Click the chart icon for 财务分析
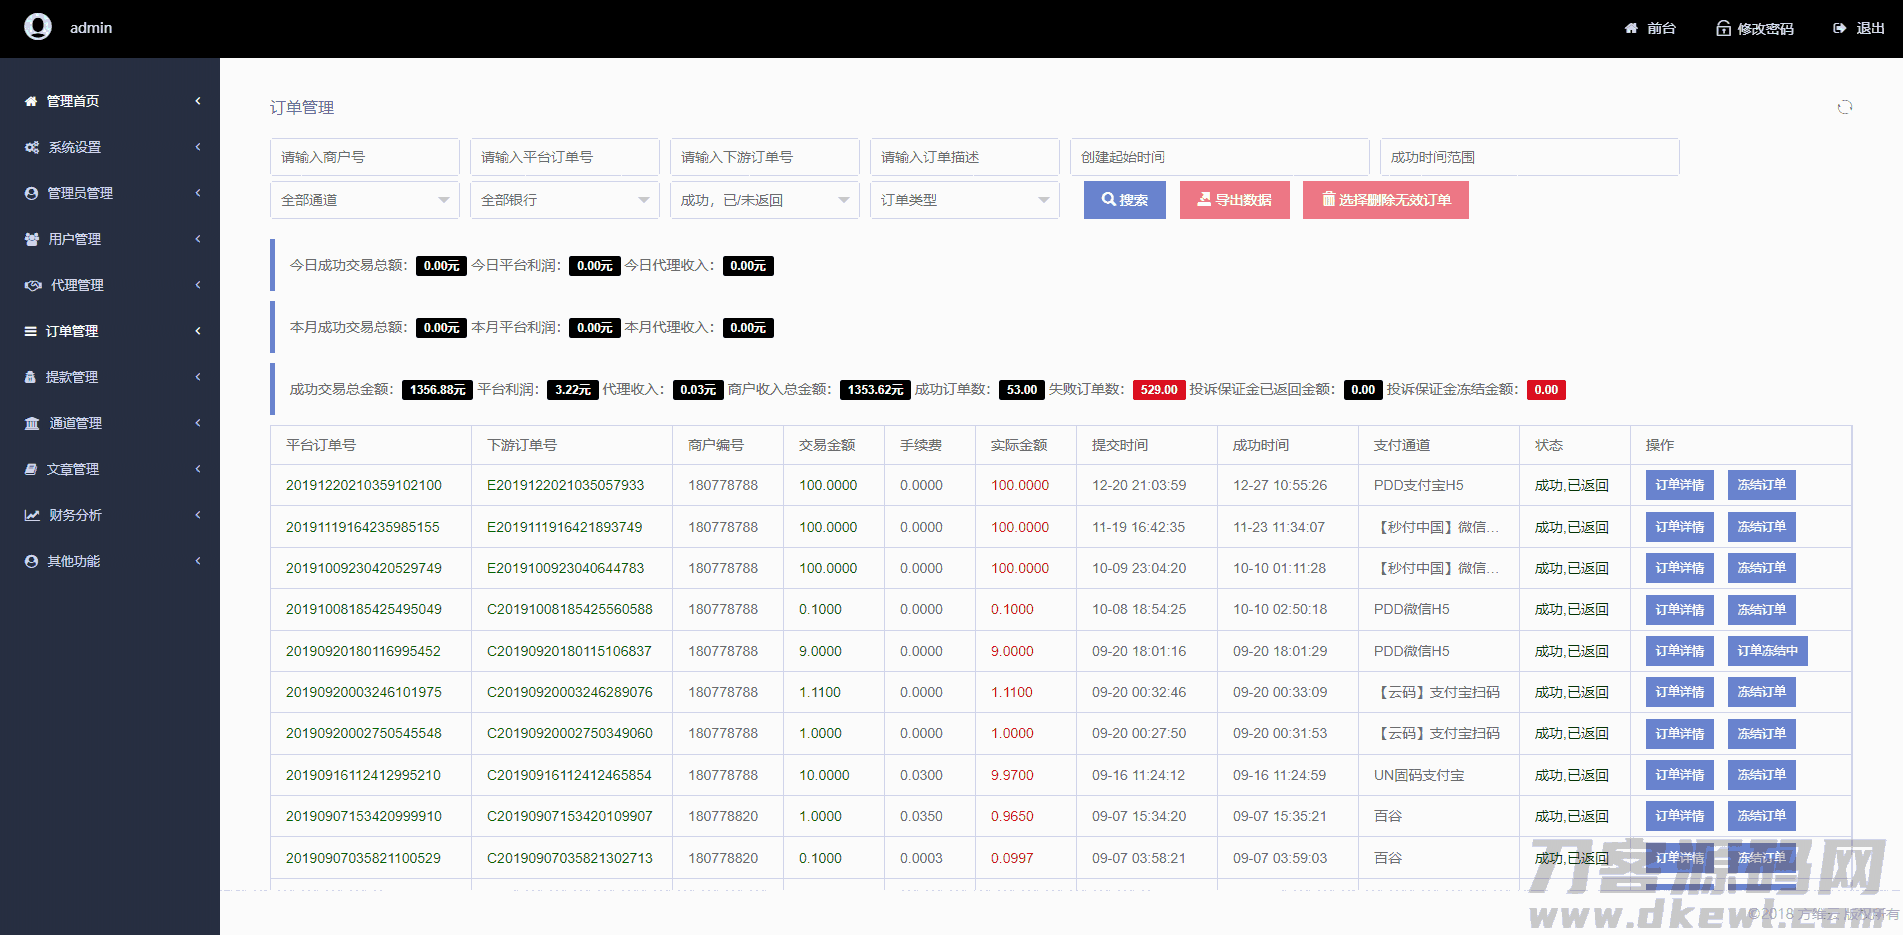 tap(32, 515)
